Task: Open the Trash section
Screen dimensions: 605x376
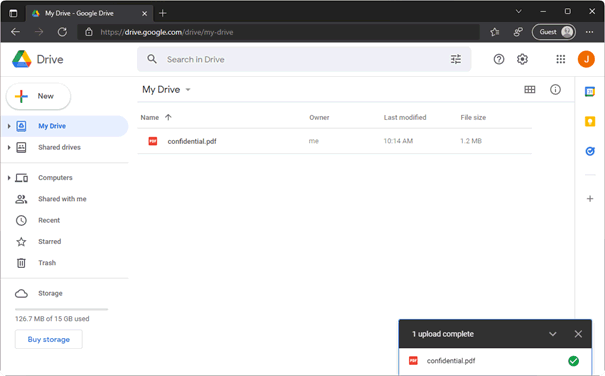Action: pos(47,263)
